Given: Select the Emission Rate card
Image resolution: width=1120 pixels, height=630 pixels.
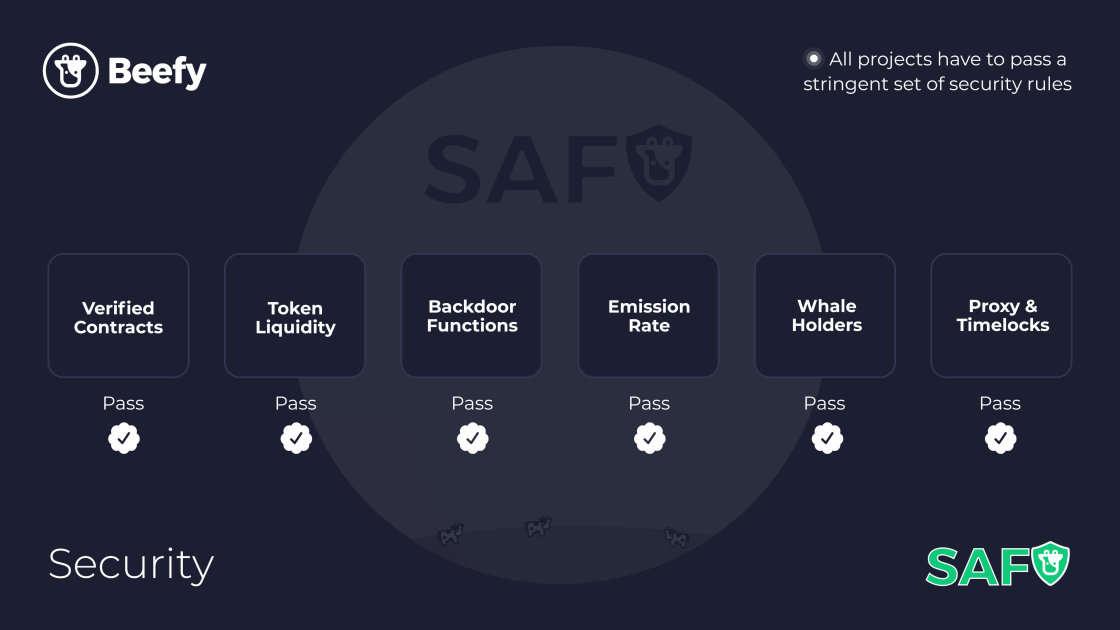Looking at the screenshot, I should [649, 315].
